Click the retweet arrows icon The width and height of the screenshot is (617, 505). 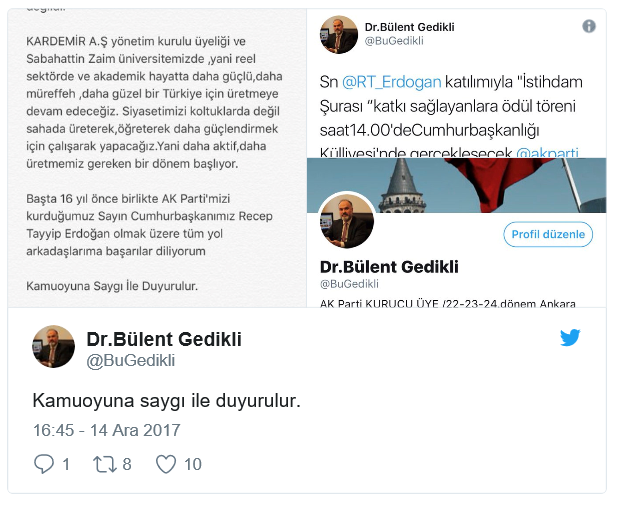coord(105,464)
